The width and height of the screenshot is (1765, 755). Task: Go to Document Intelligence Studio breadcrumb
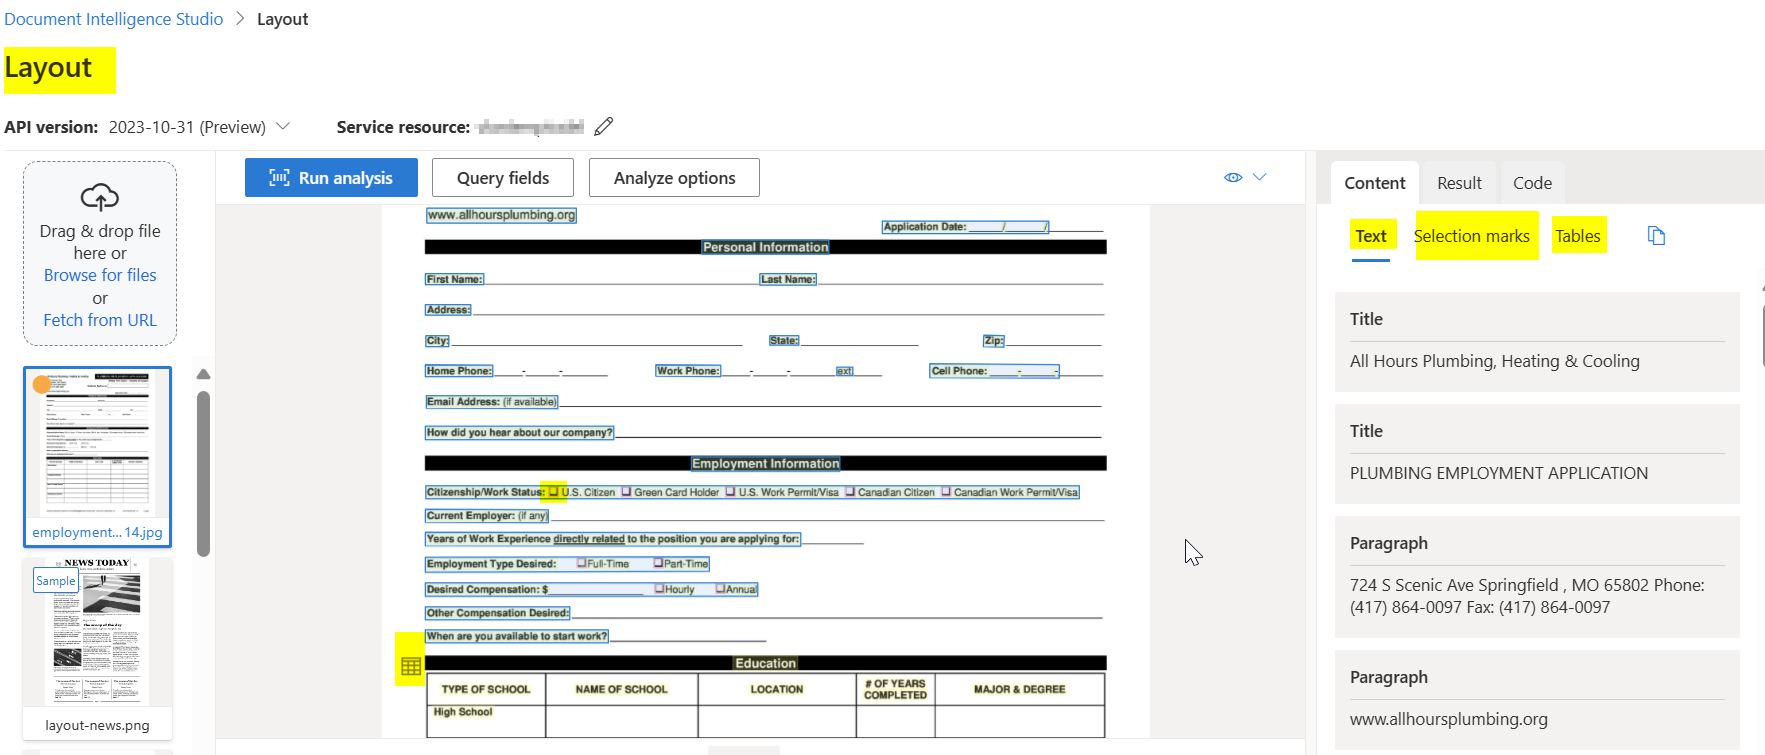[x=114, y=19]
